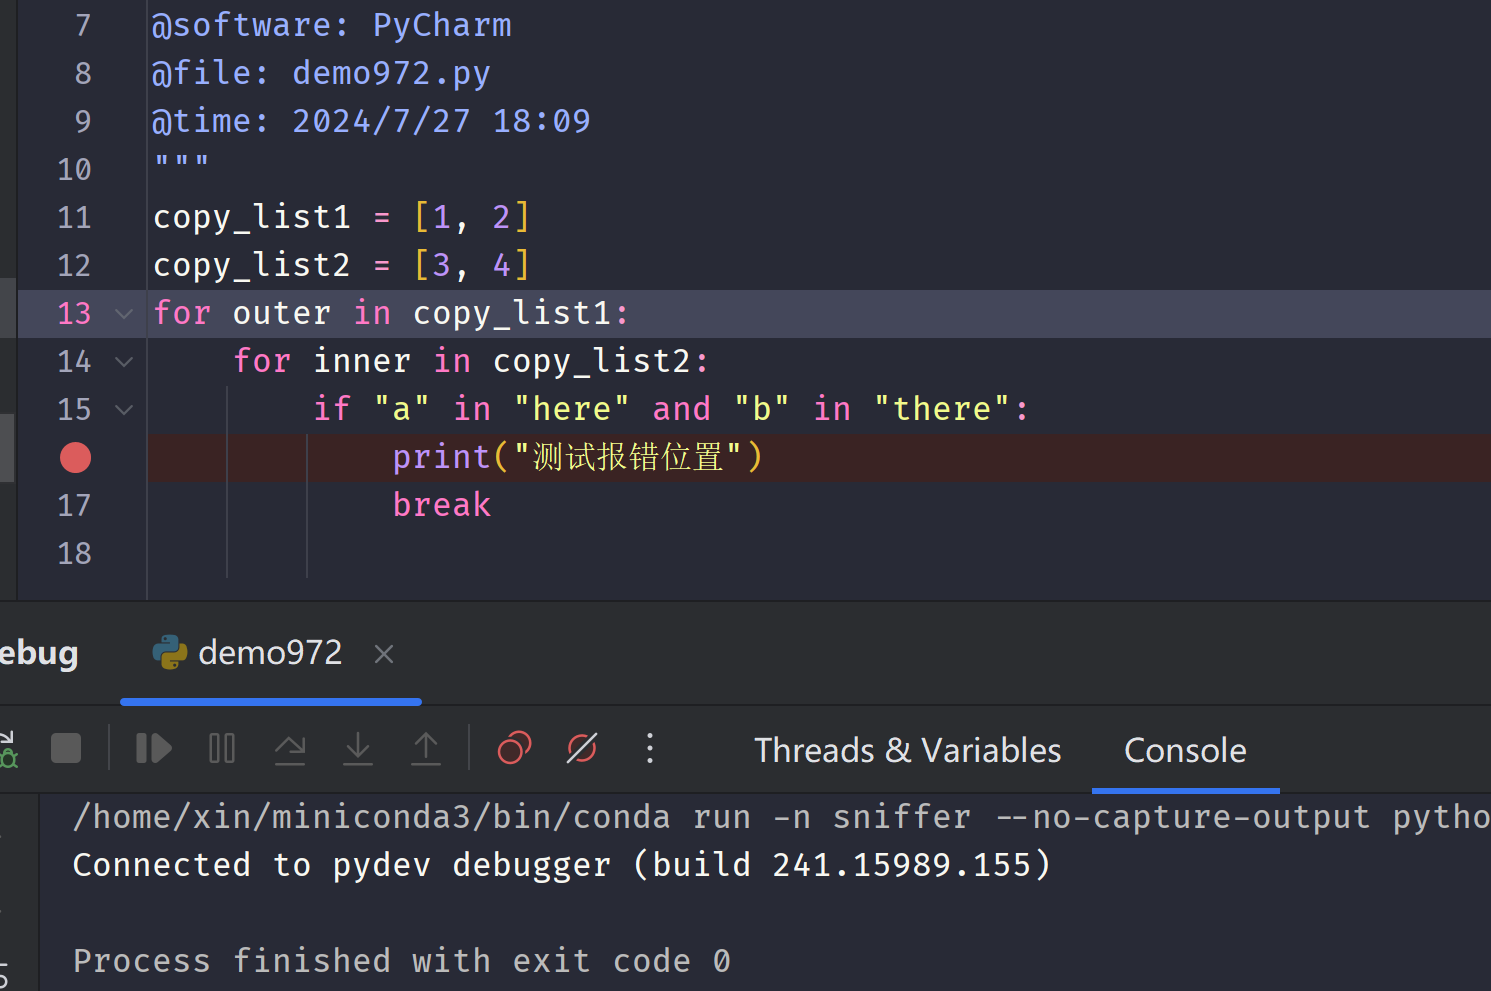Viewport: 1491px width, 991px height.
Task: Click line number 17 in the gutter
Action: click(74, 506)
